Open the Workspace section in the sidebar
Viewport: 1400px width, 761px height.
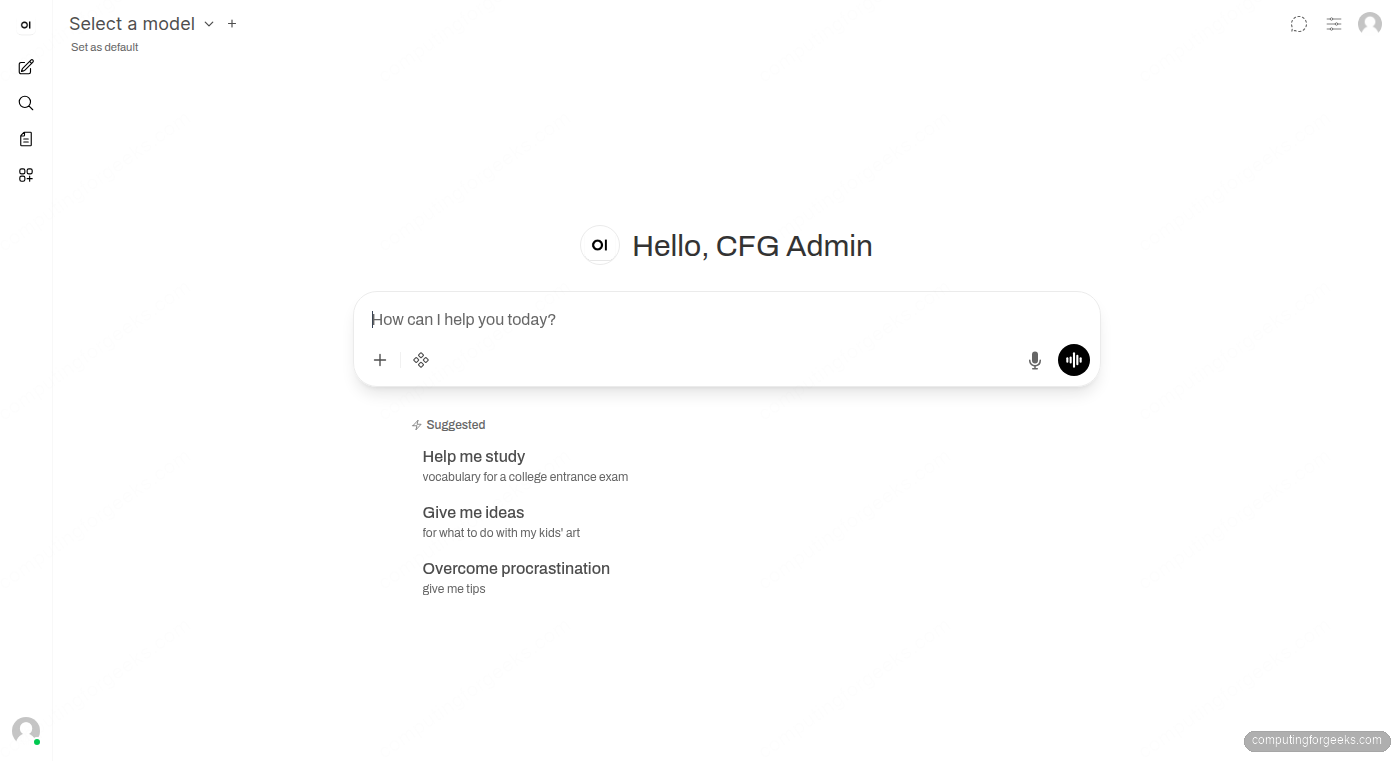pos(25,174)
